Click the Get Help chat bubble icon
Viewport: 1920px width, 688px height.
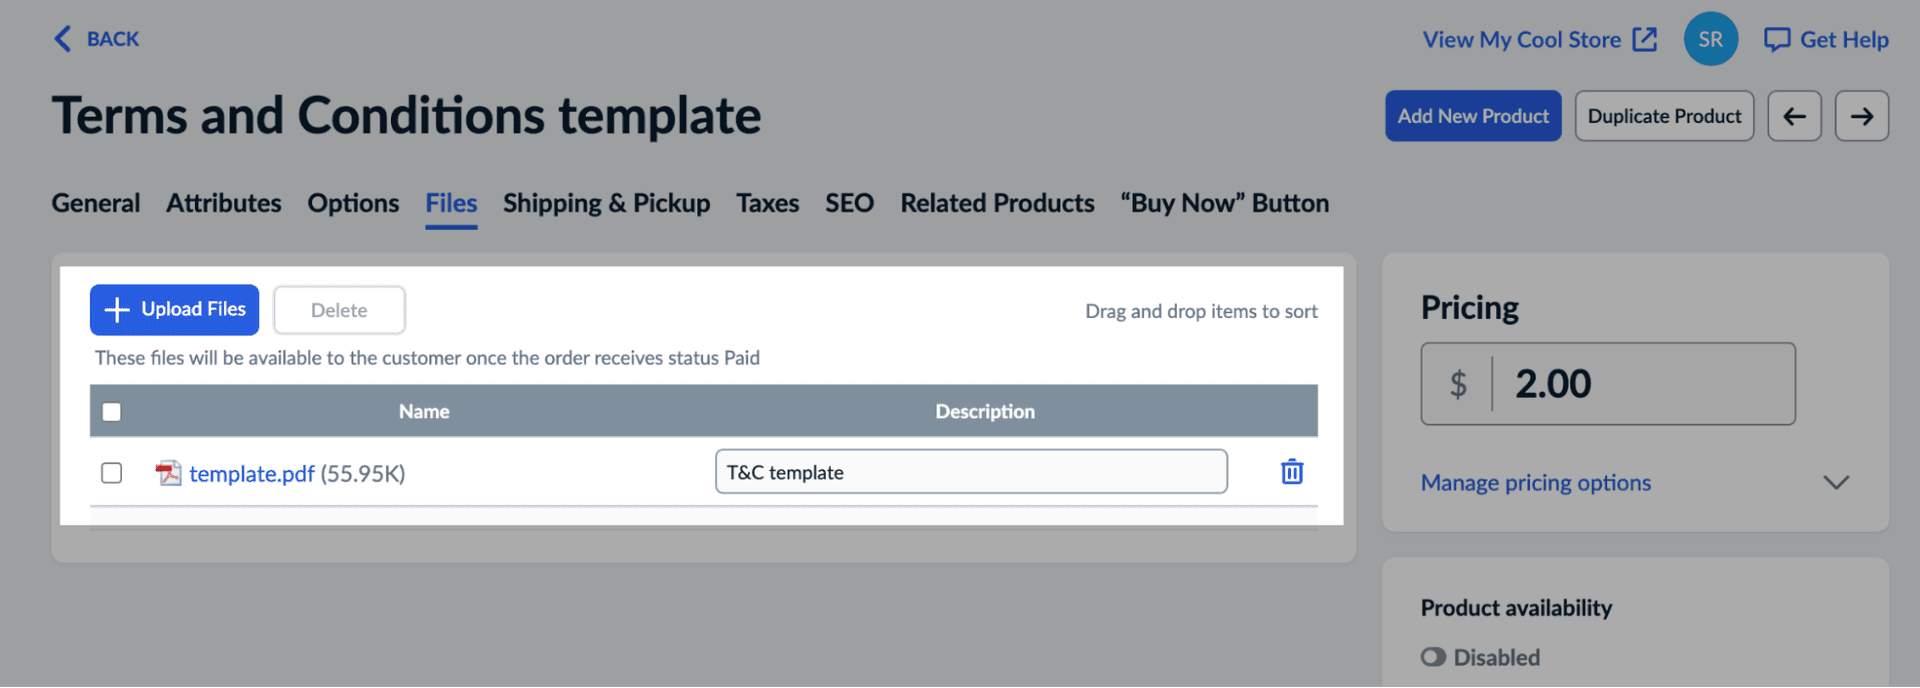(1776, 39)
